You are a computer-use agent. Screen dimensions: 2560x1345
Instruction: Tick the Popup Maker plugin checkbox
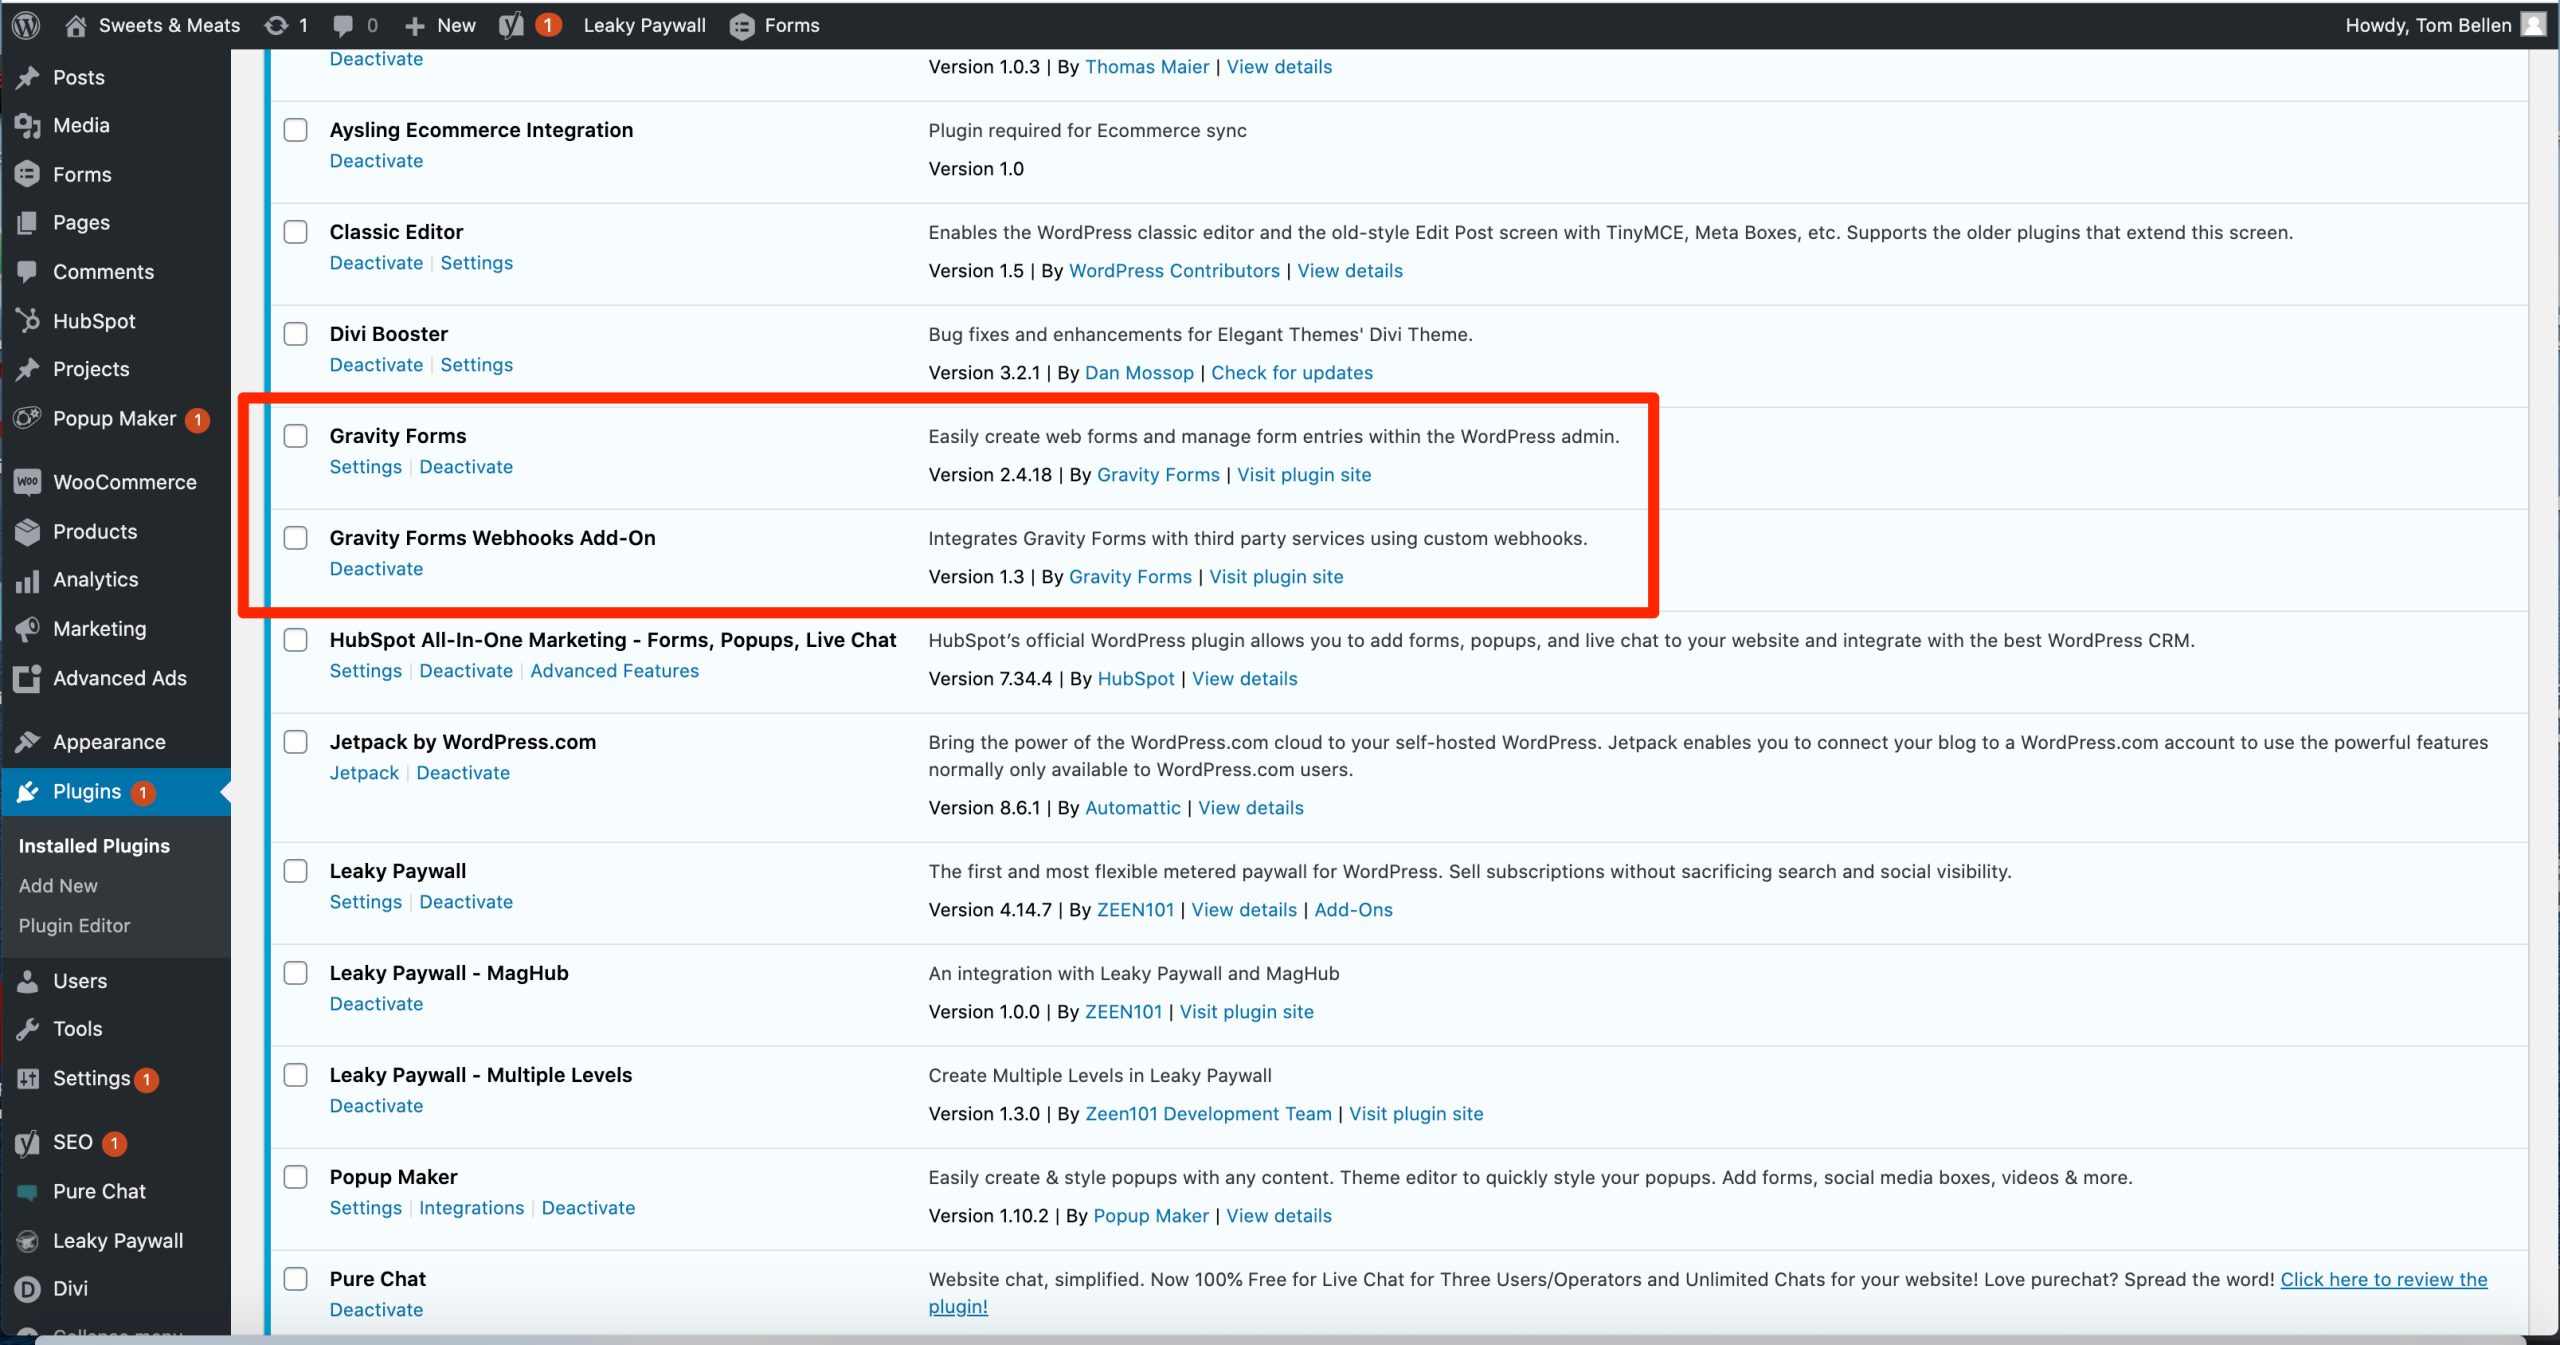click(296, 1177)
